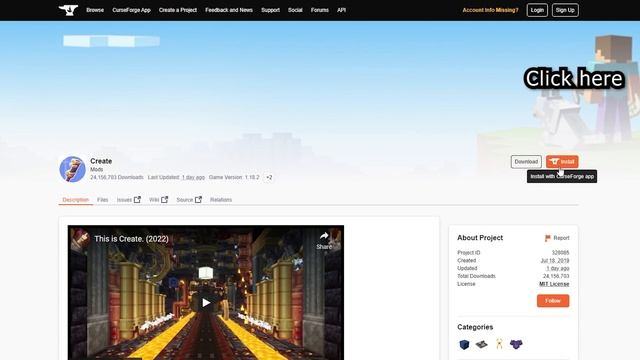Viewport: 640px width, 360px height.
Task: Select the yellow figure category icon
Action: click(x=499, y=344)
